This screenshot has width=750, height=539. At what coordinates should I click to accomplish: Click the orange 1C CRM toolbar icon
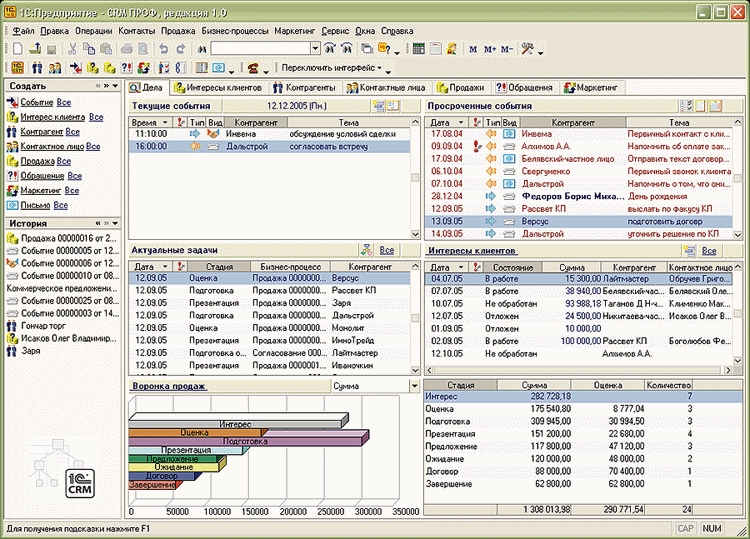click(x=18, y=68)
